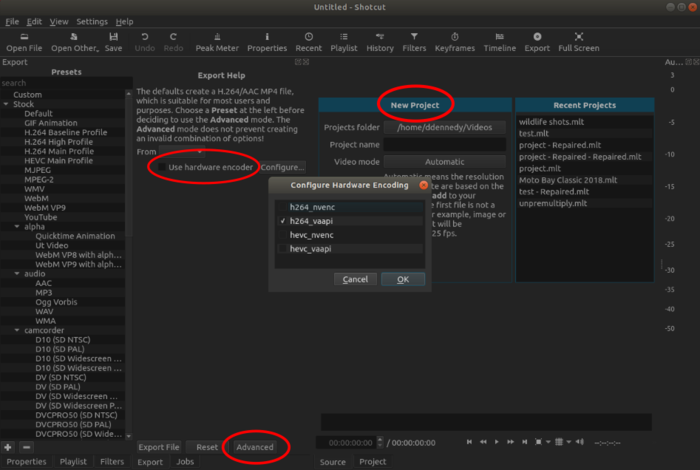Click the Advanced export button

tap(255, 447)
